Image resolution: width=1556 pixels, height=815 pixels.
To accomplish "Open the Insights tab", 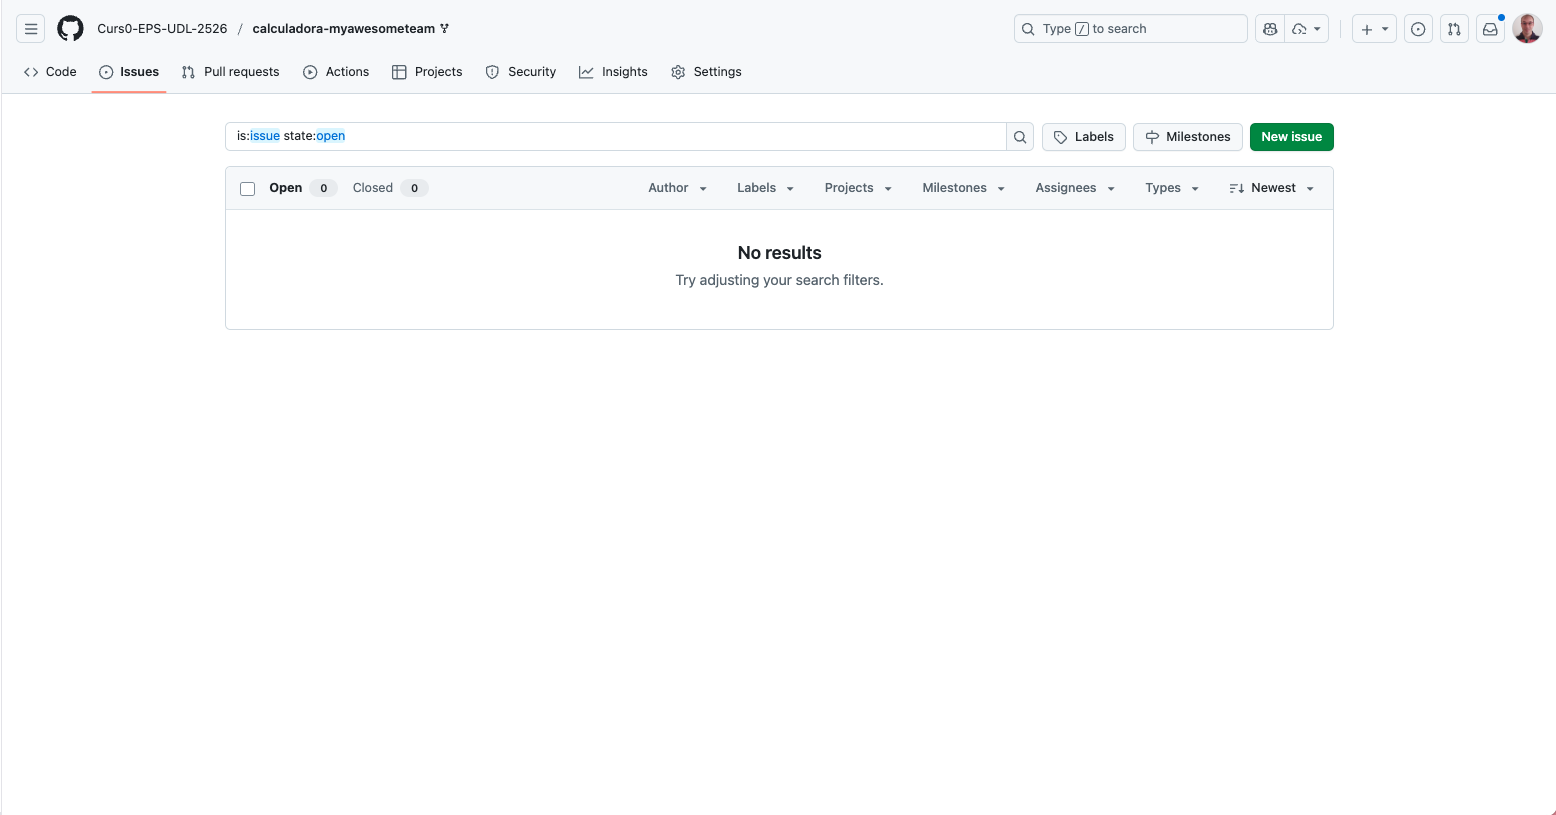I will [x=613, y=72].
